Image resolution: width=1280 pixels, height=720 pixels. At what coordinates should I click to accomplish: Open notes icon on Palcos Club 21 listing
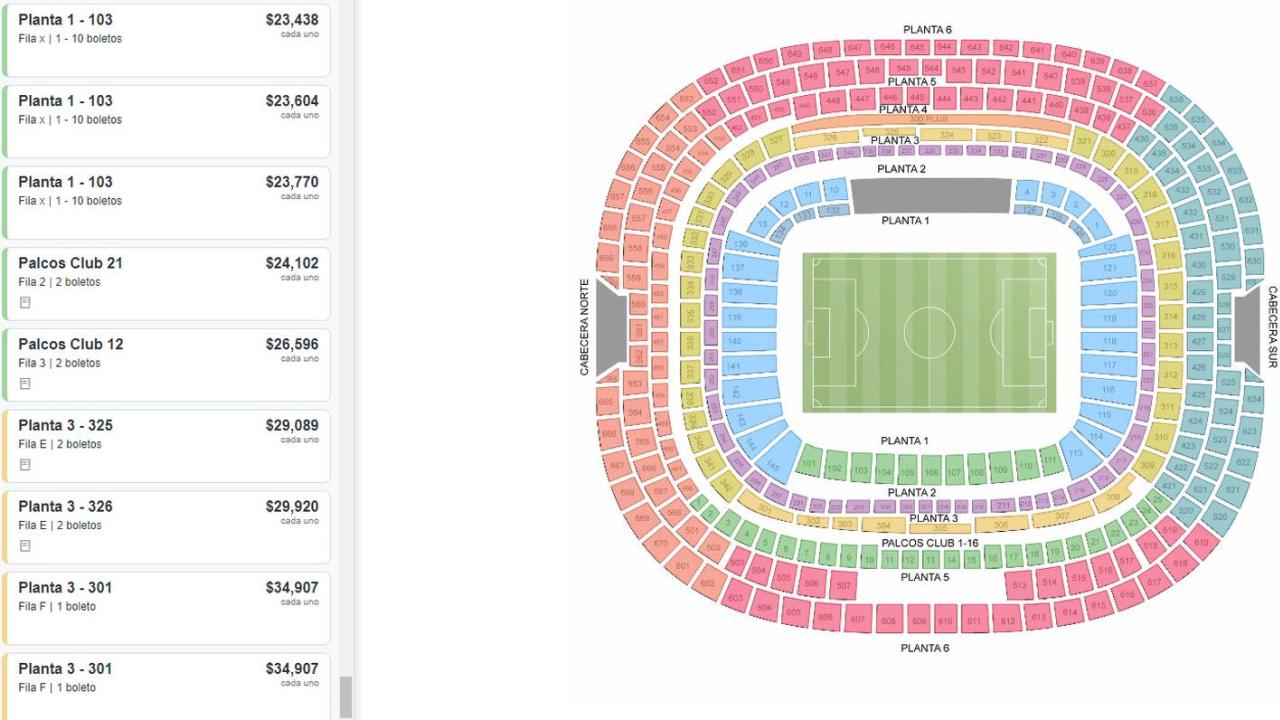25,302
